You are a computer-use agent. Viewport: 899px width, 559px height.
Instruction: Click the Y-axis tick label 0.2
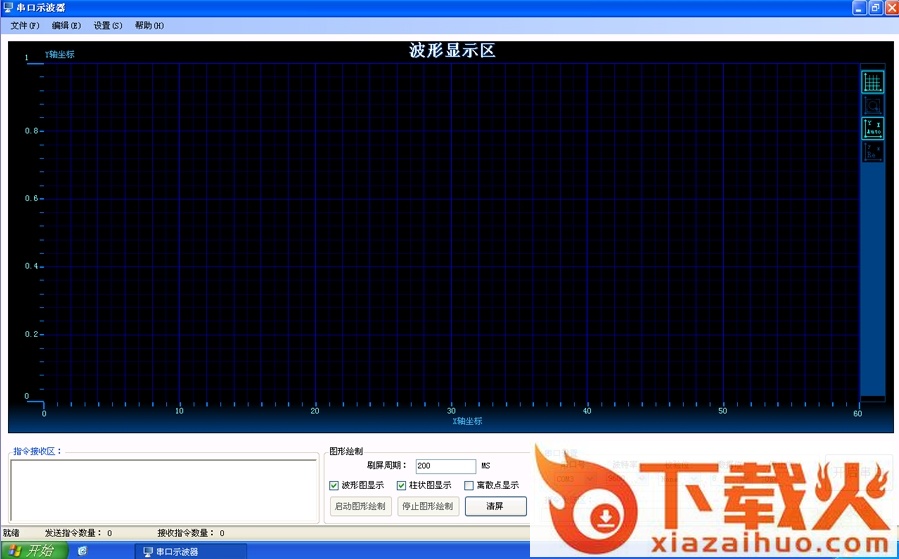(x=32, y=334)
